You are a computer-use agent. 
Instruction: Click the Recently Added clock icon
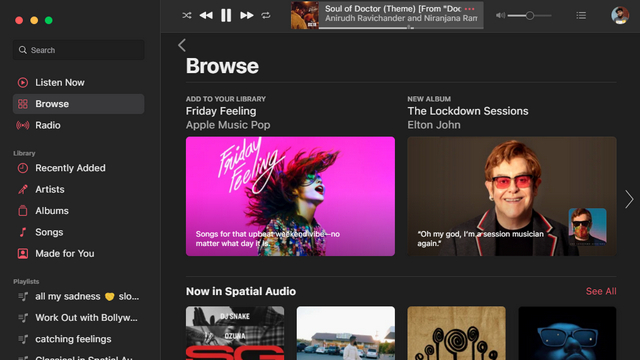tap(23, 168)
